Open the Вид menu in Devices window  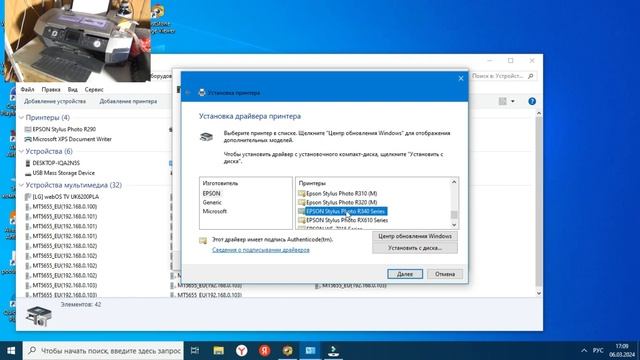tap(73, 89)
